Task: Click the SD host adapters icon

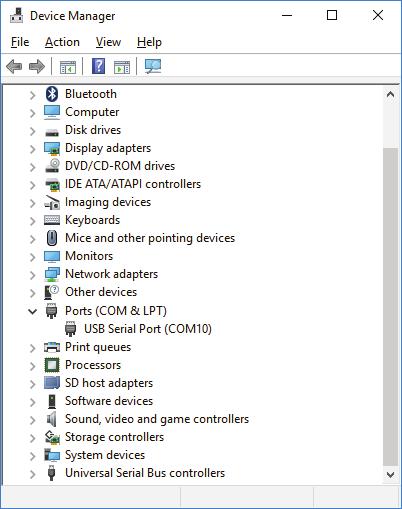Action: 52,383
